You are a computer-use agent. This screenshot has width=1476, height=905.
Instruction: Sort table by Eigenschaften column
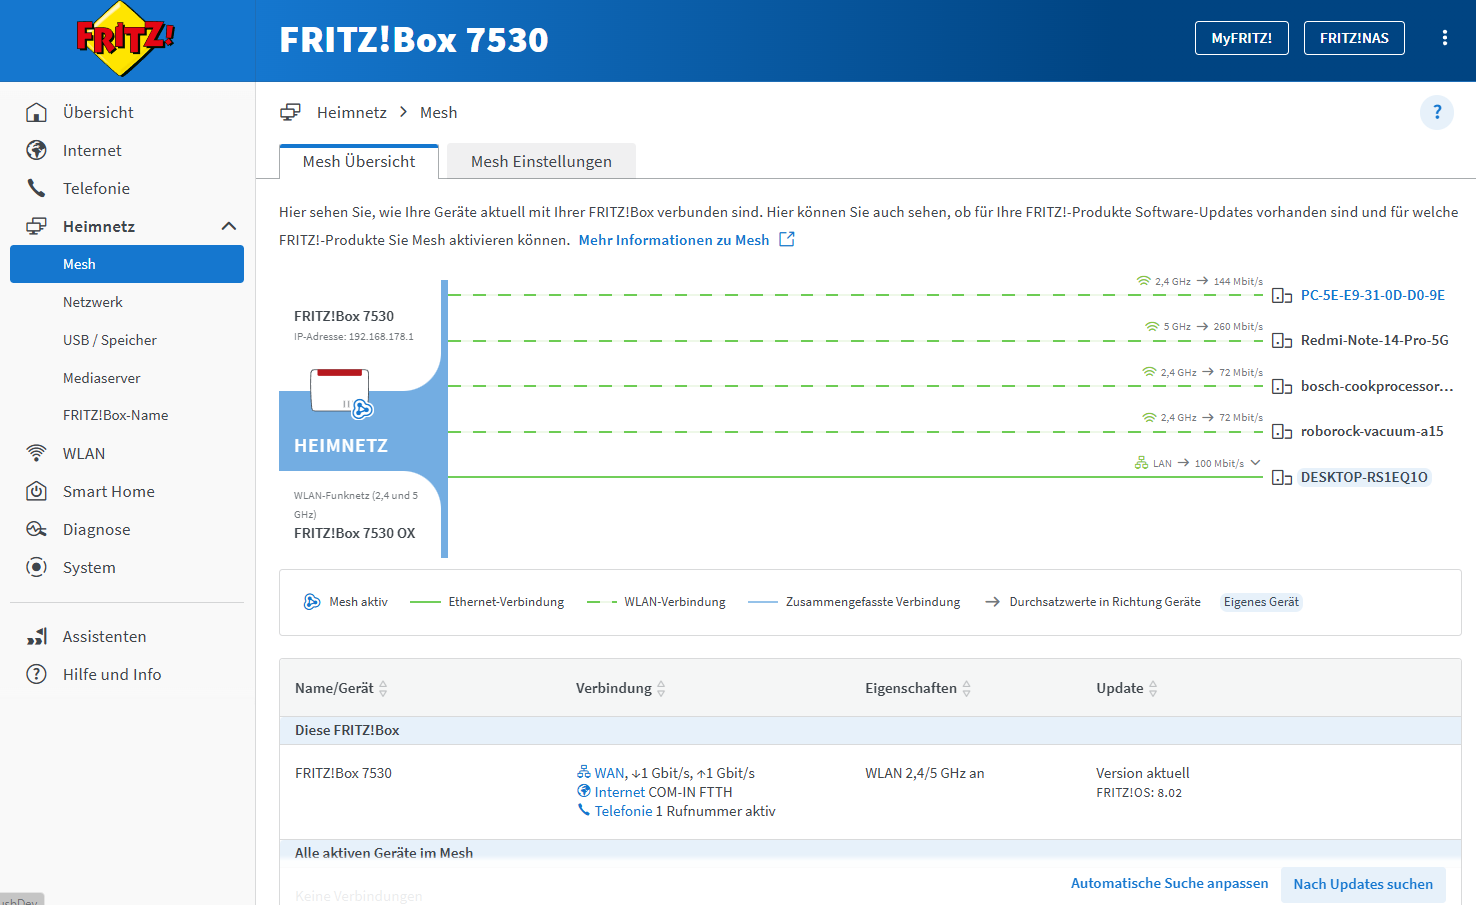[x=918, y=688]
